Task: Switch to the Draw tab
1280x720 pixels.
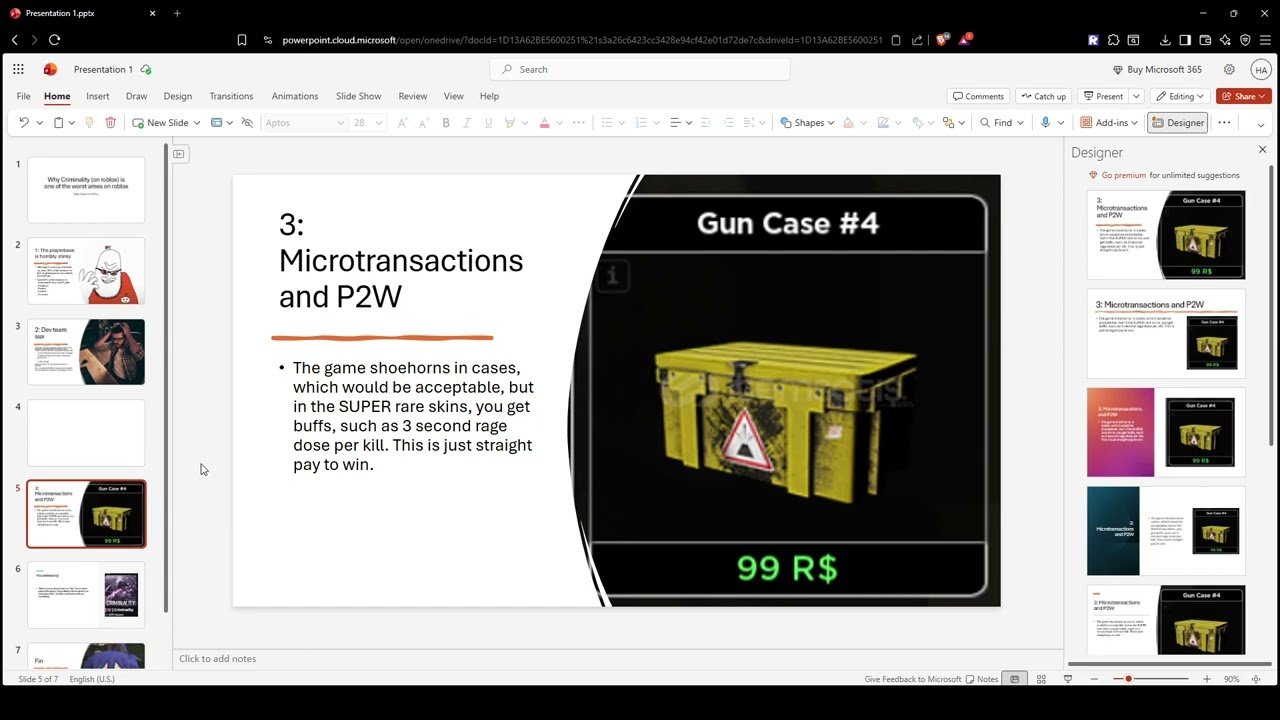Action: pyautogui.click(x=136, y=96)
